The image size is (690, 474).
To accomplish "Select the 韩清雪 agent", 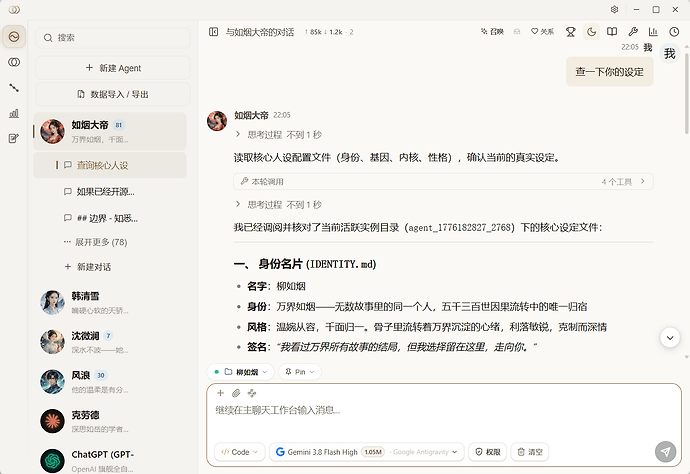I will point(110,302).
